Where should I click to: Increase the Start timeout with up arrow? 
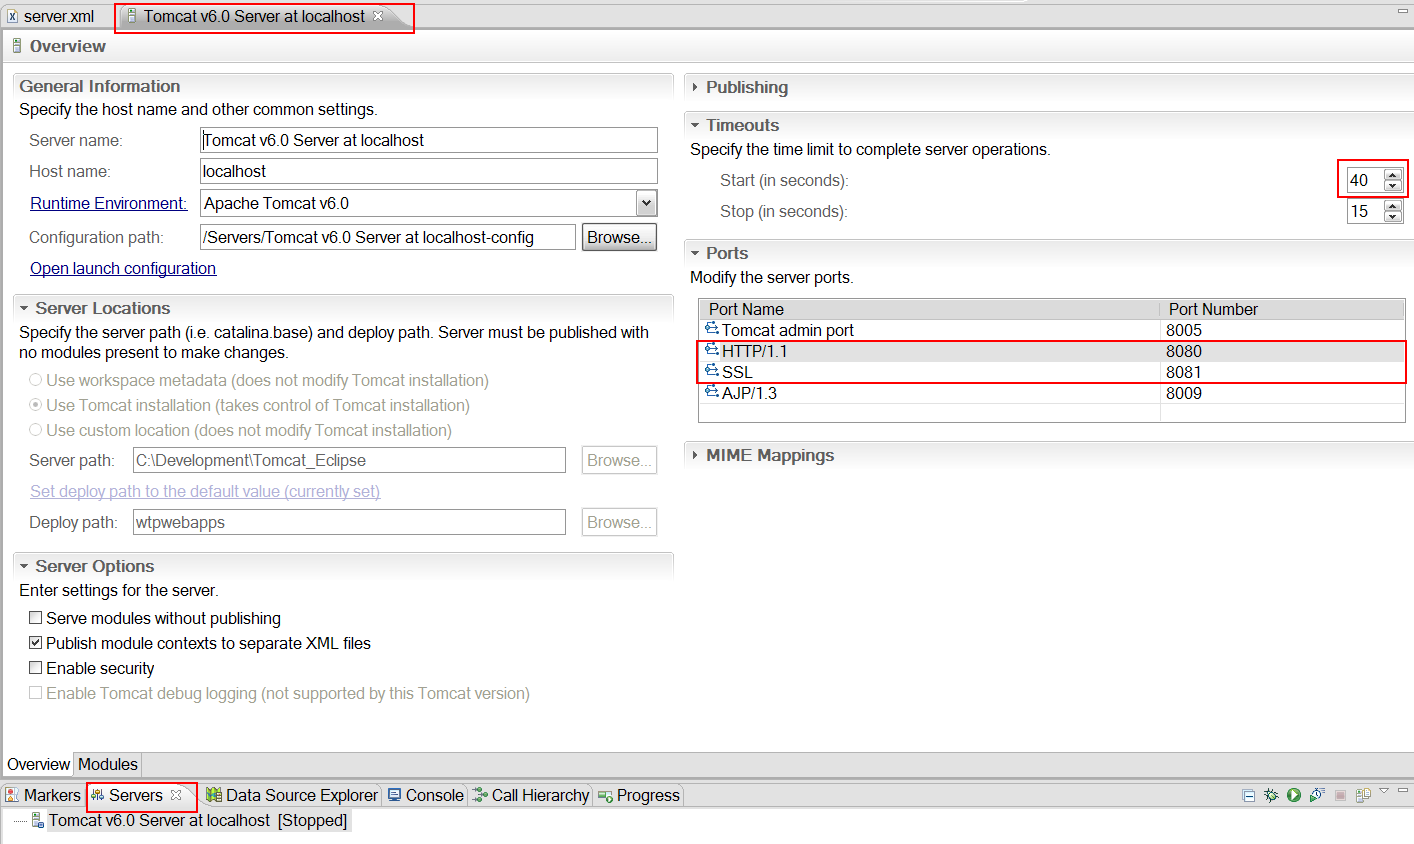[x=1393, y=175]
